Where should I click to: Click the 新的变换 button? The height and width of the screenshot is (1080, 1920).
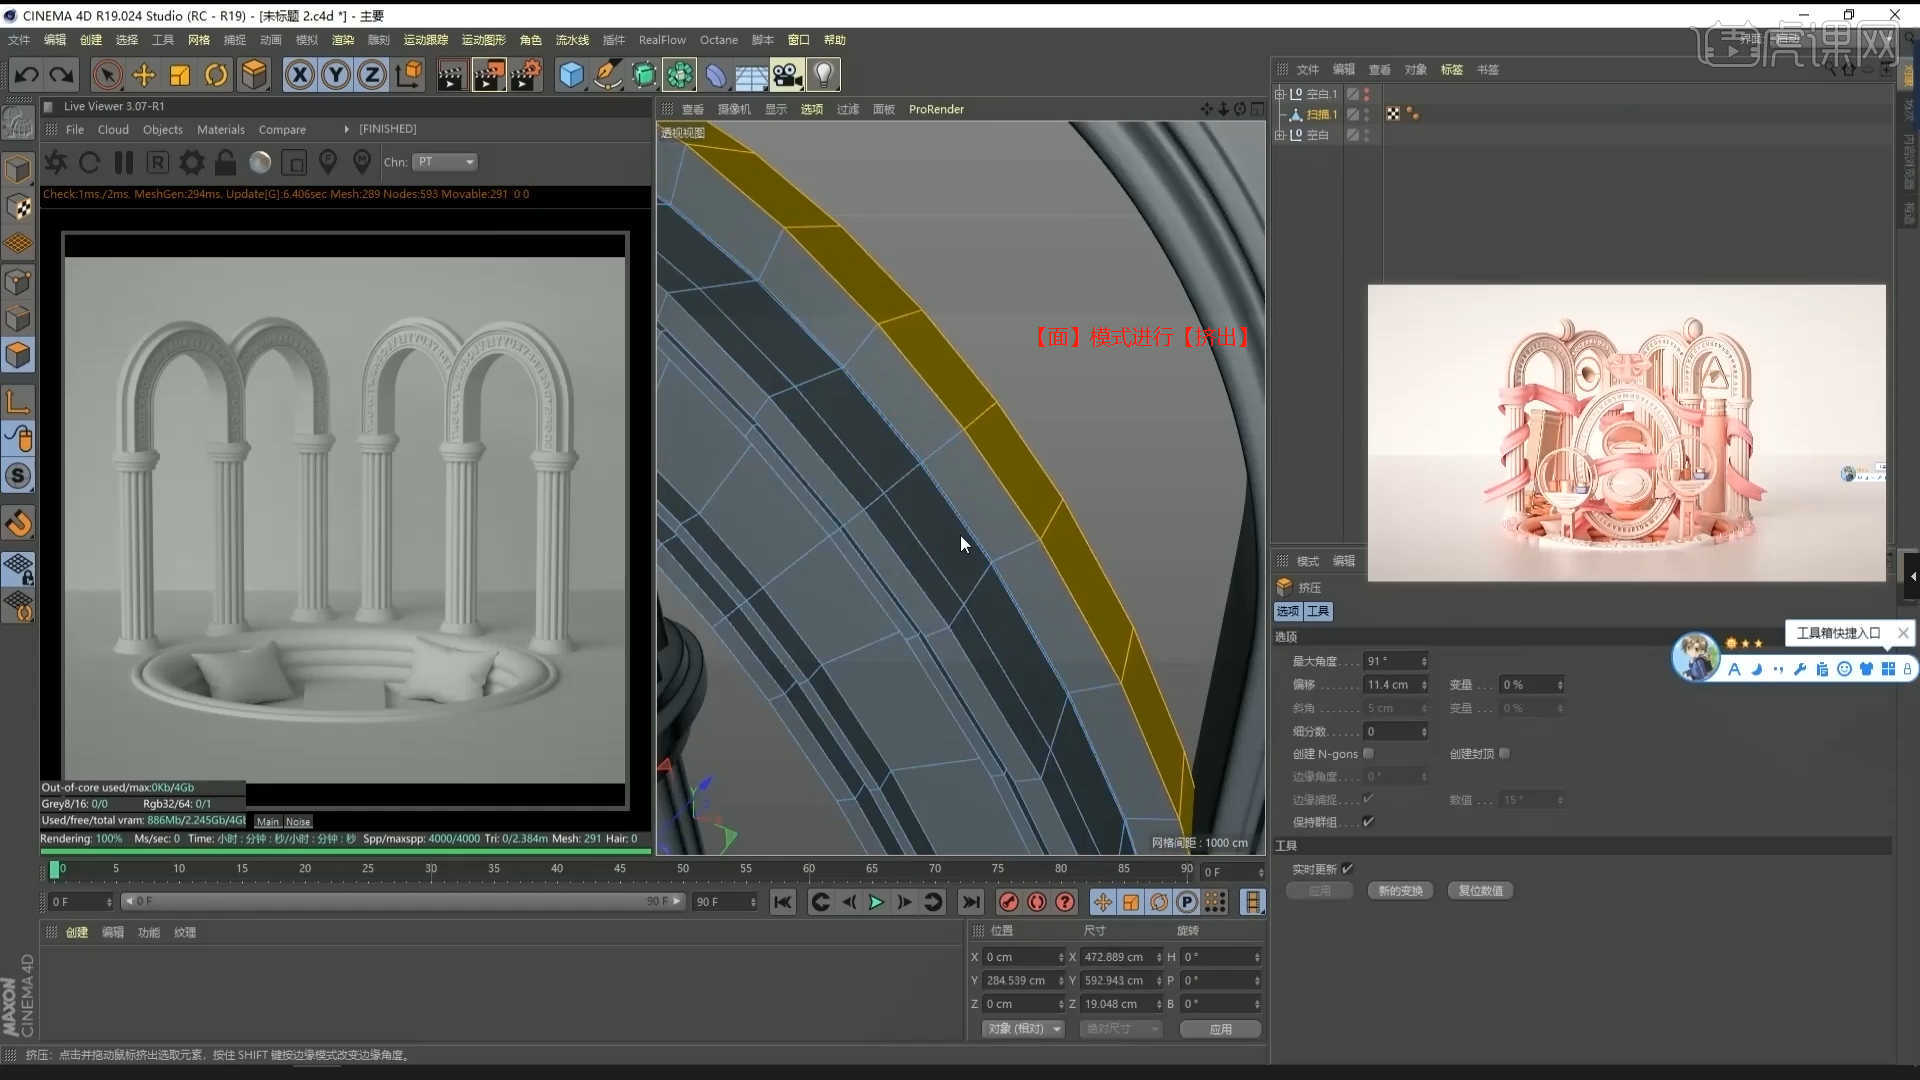[x=1400, y=891]
